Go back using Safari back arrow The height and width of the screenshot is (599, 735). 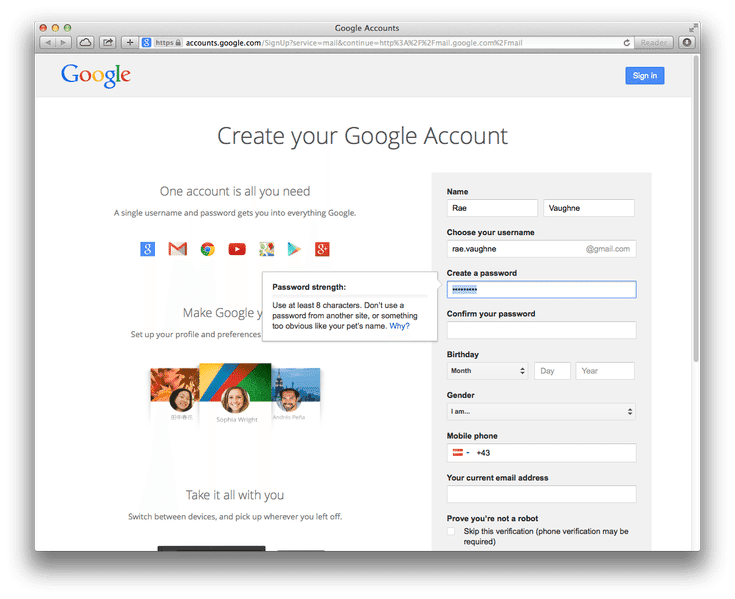[47, 43]
